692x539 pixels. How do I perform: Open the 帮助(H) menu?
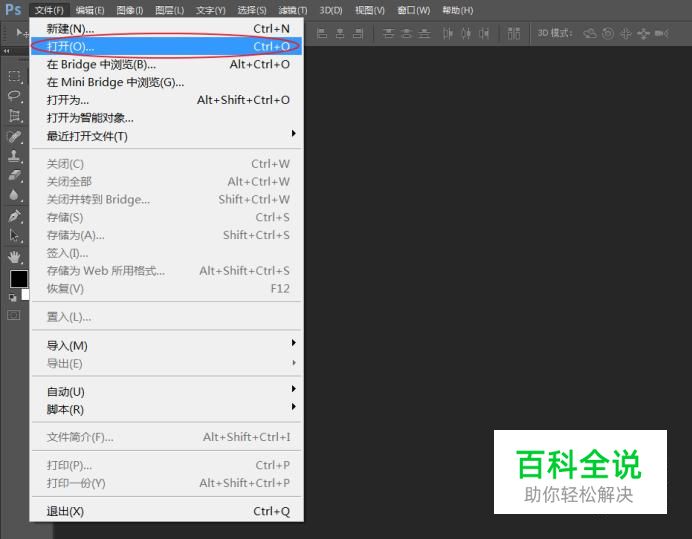tap(458, 10)
